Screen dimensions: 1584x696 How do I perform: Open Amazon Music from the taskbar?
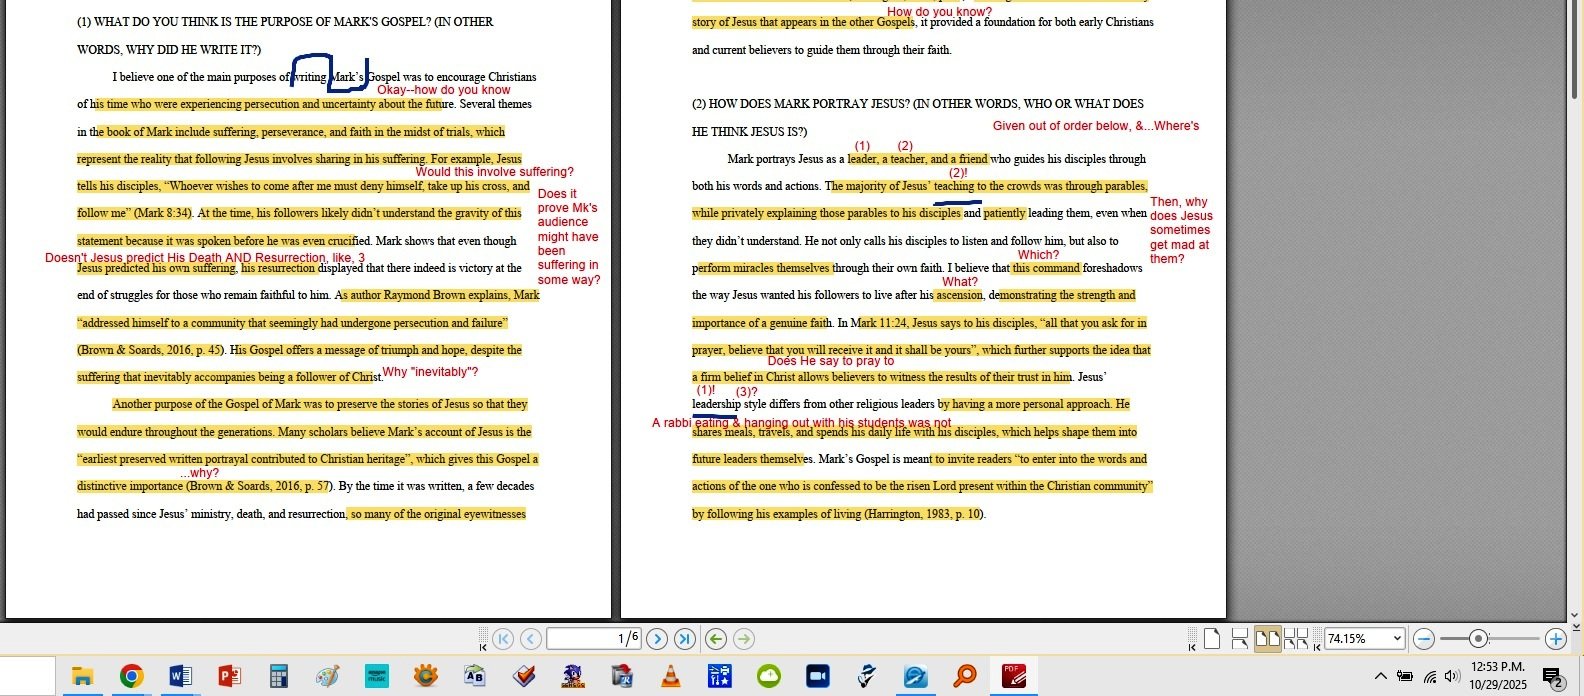376,677
